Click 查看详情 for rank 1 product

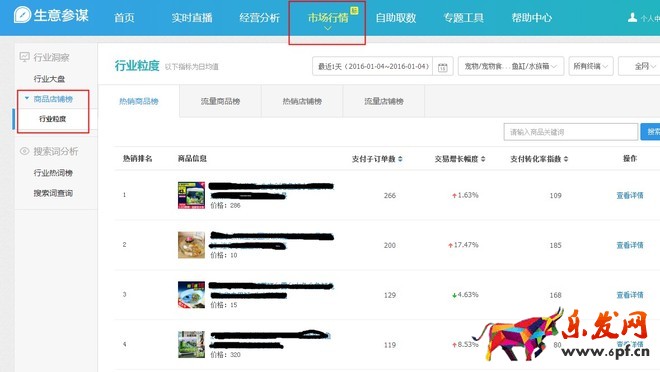[630, 195]
